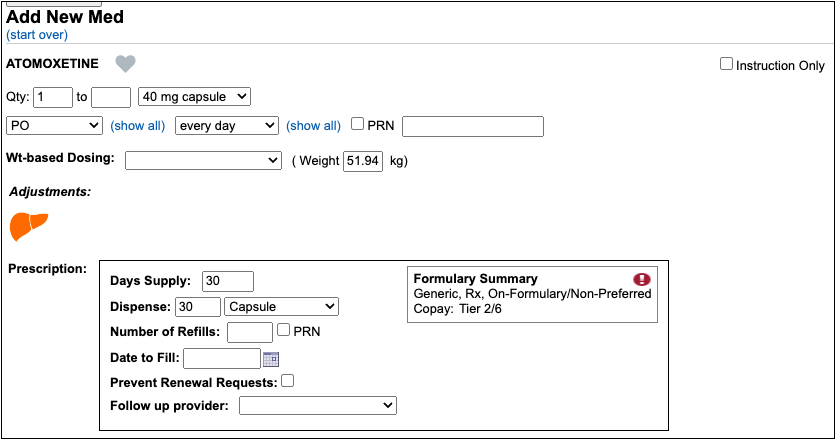Open the Follow up provider dropdown
835x439 pixels.
[x=318, y=405]
